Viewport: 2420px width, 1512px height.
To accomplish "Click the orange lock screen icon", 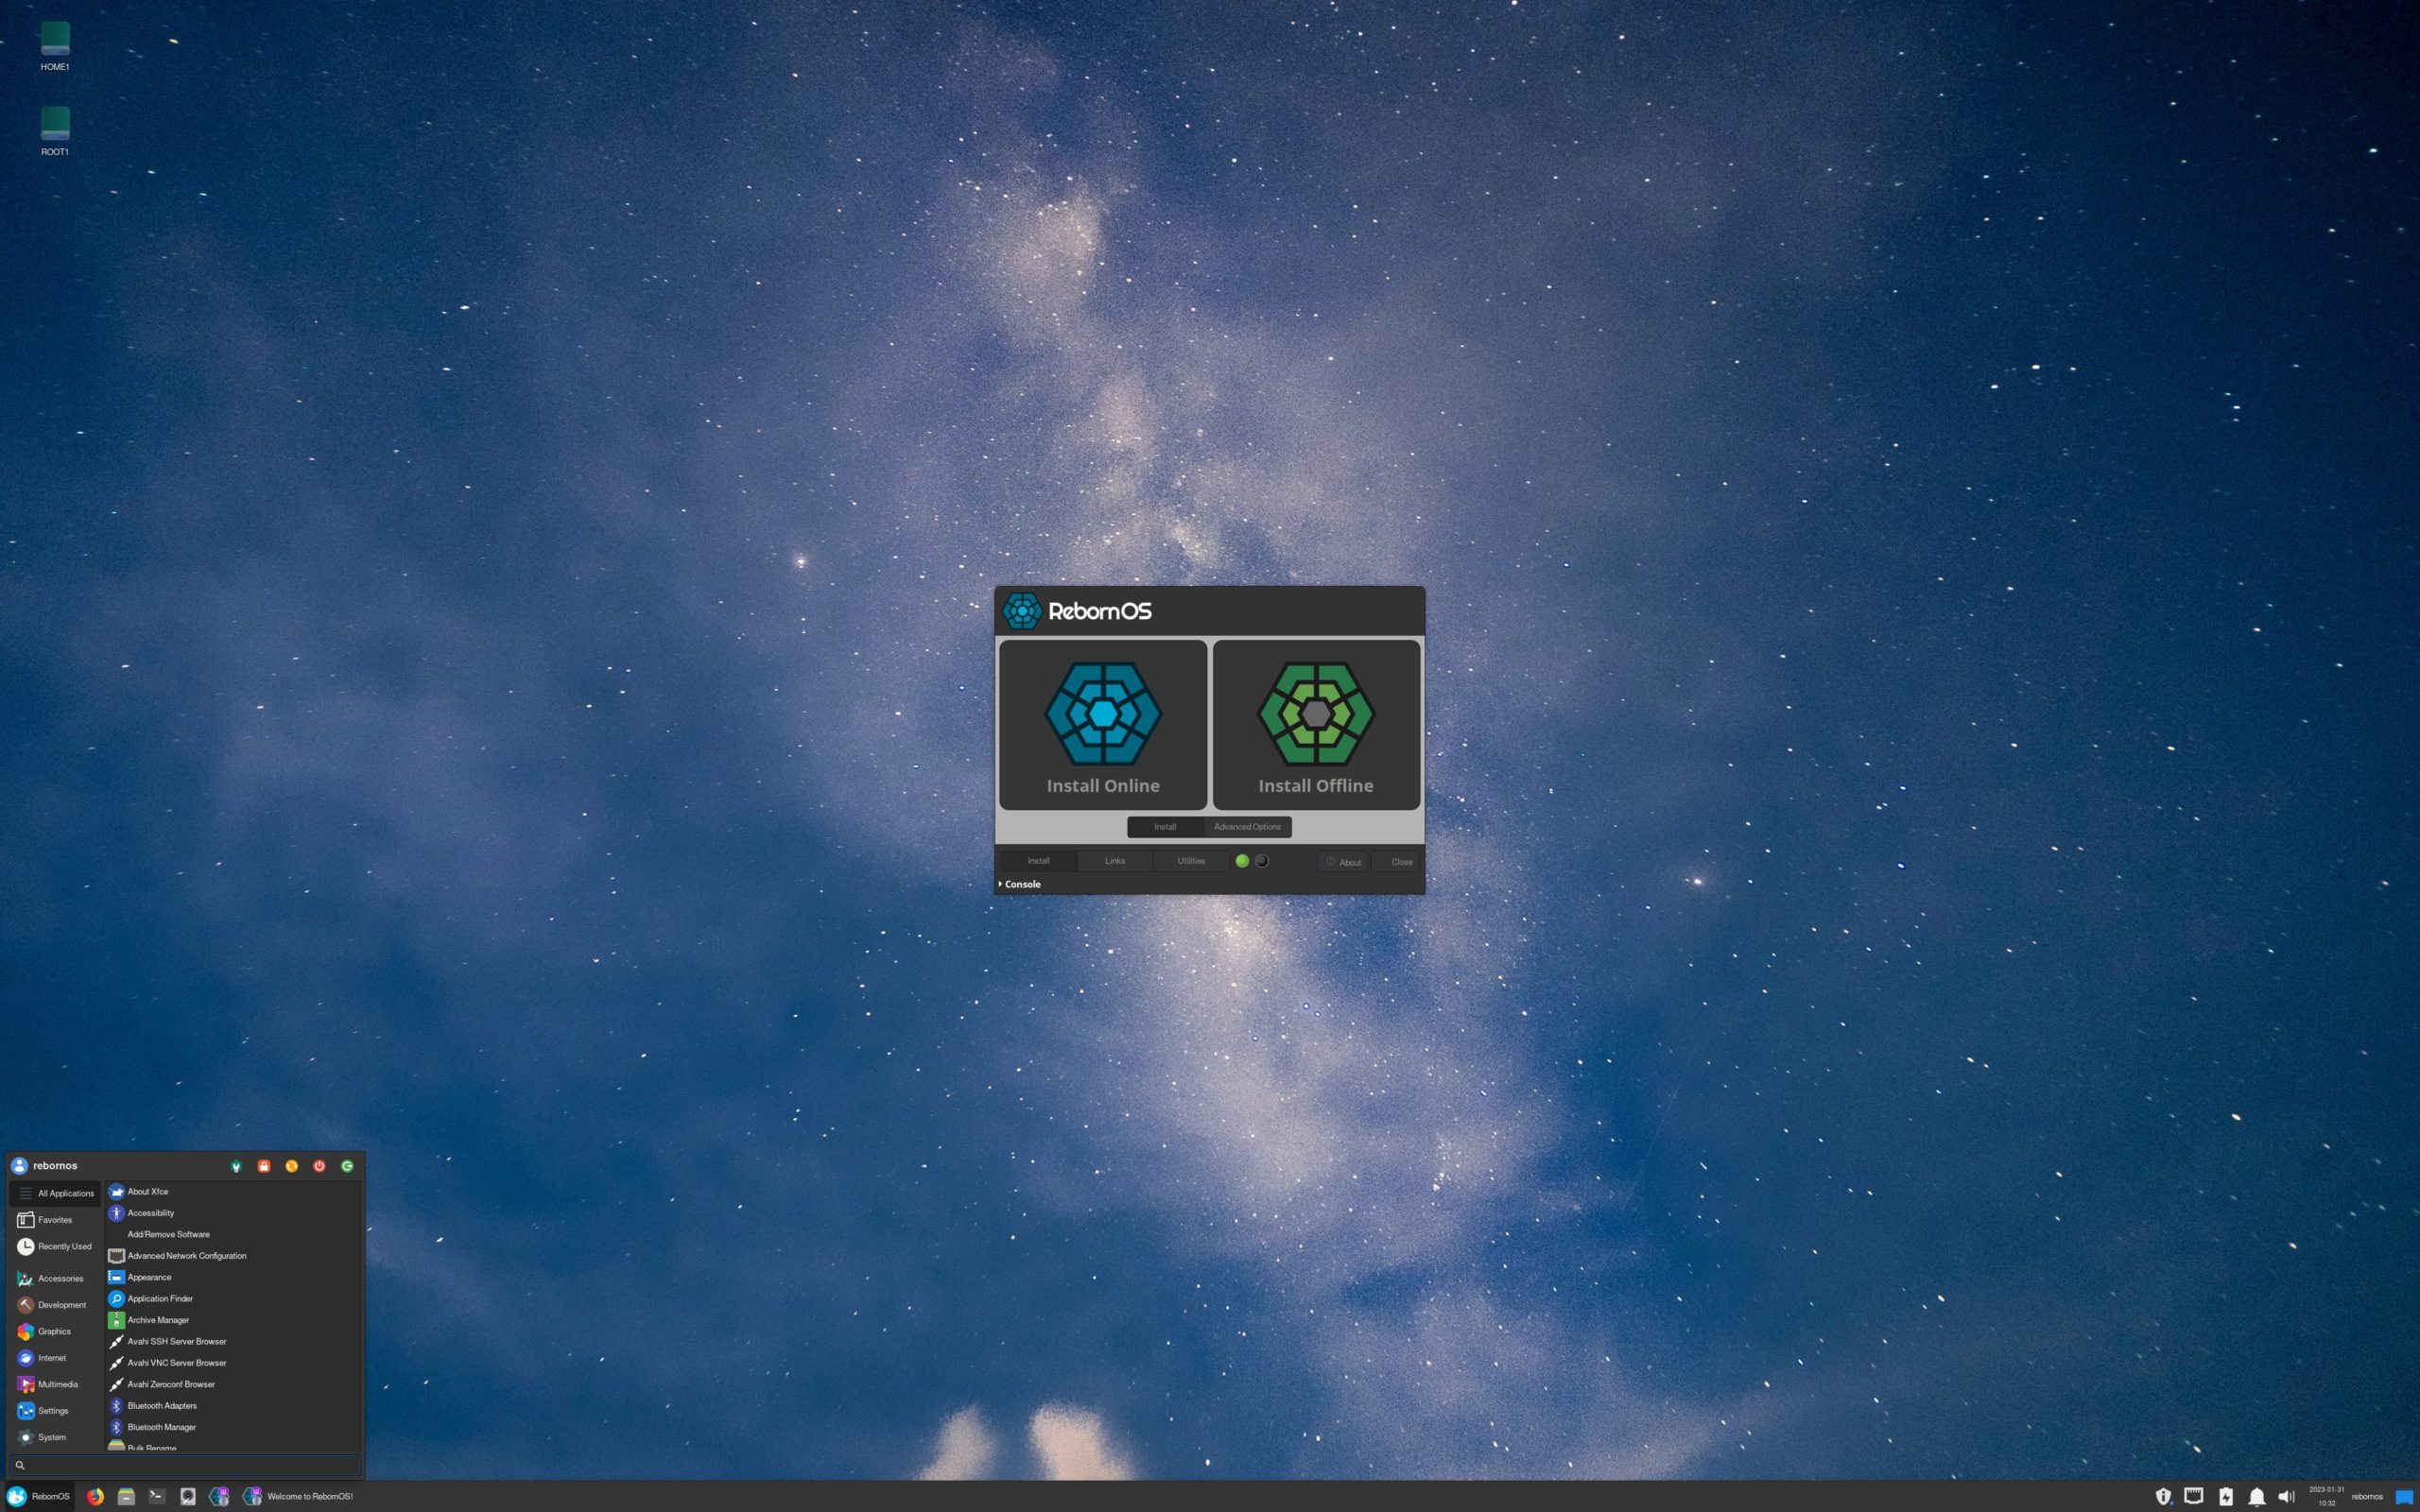I will pyautogui.click(x=264, y=1166).
